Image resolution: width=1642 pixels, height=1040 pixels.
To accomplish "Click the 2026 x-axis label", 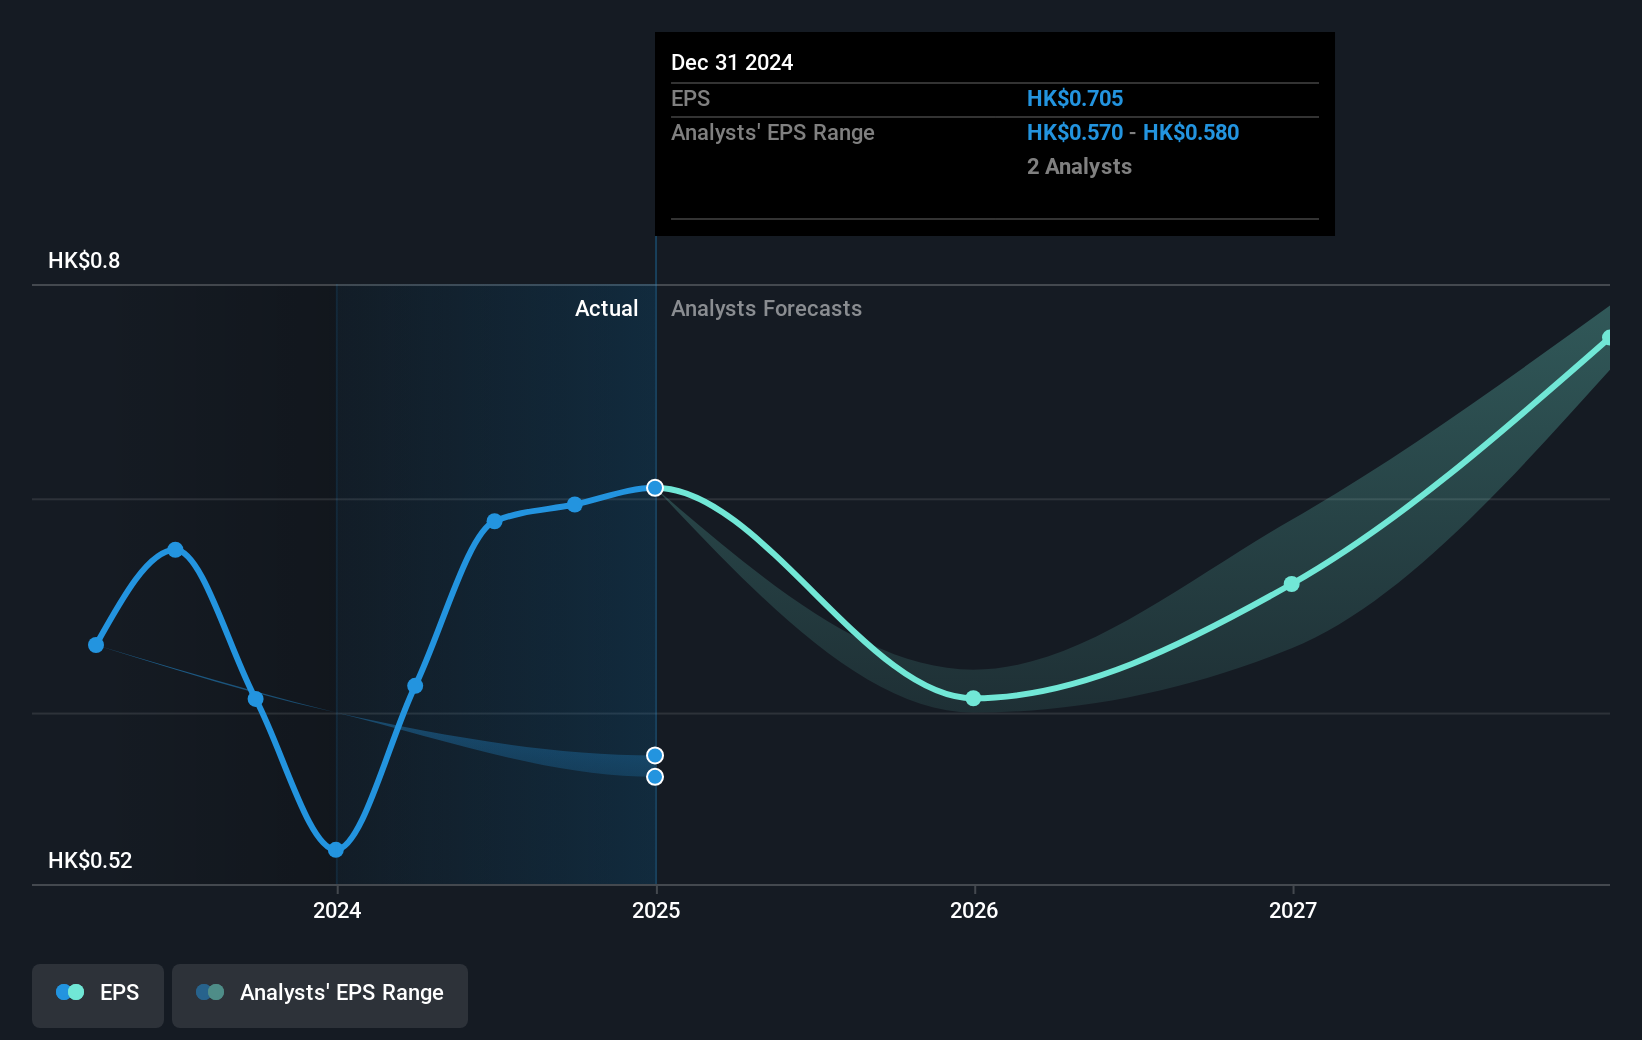I will click(x=974, y=910).
